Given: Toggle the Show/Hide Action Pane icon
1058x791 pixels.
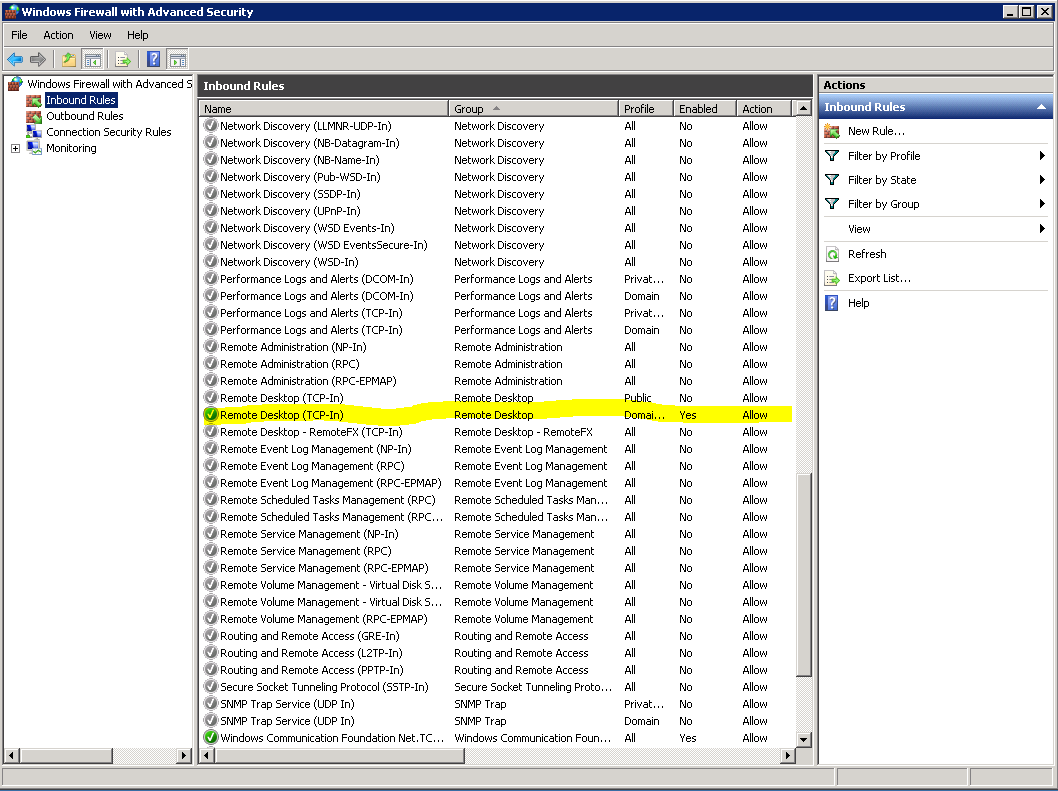Looking at the screenshot, I should tap(178, 60).
